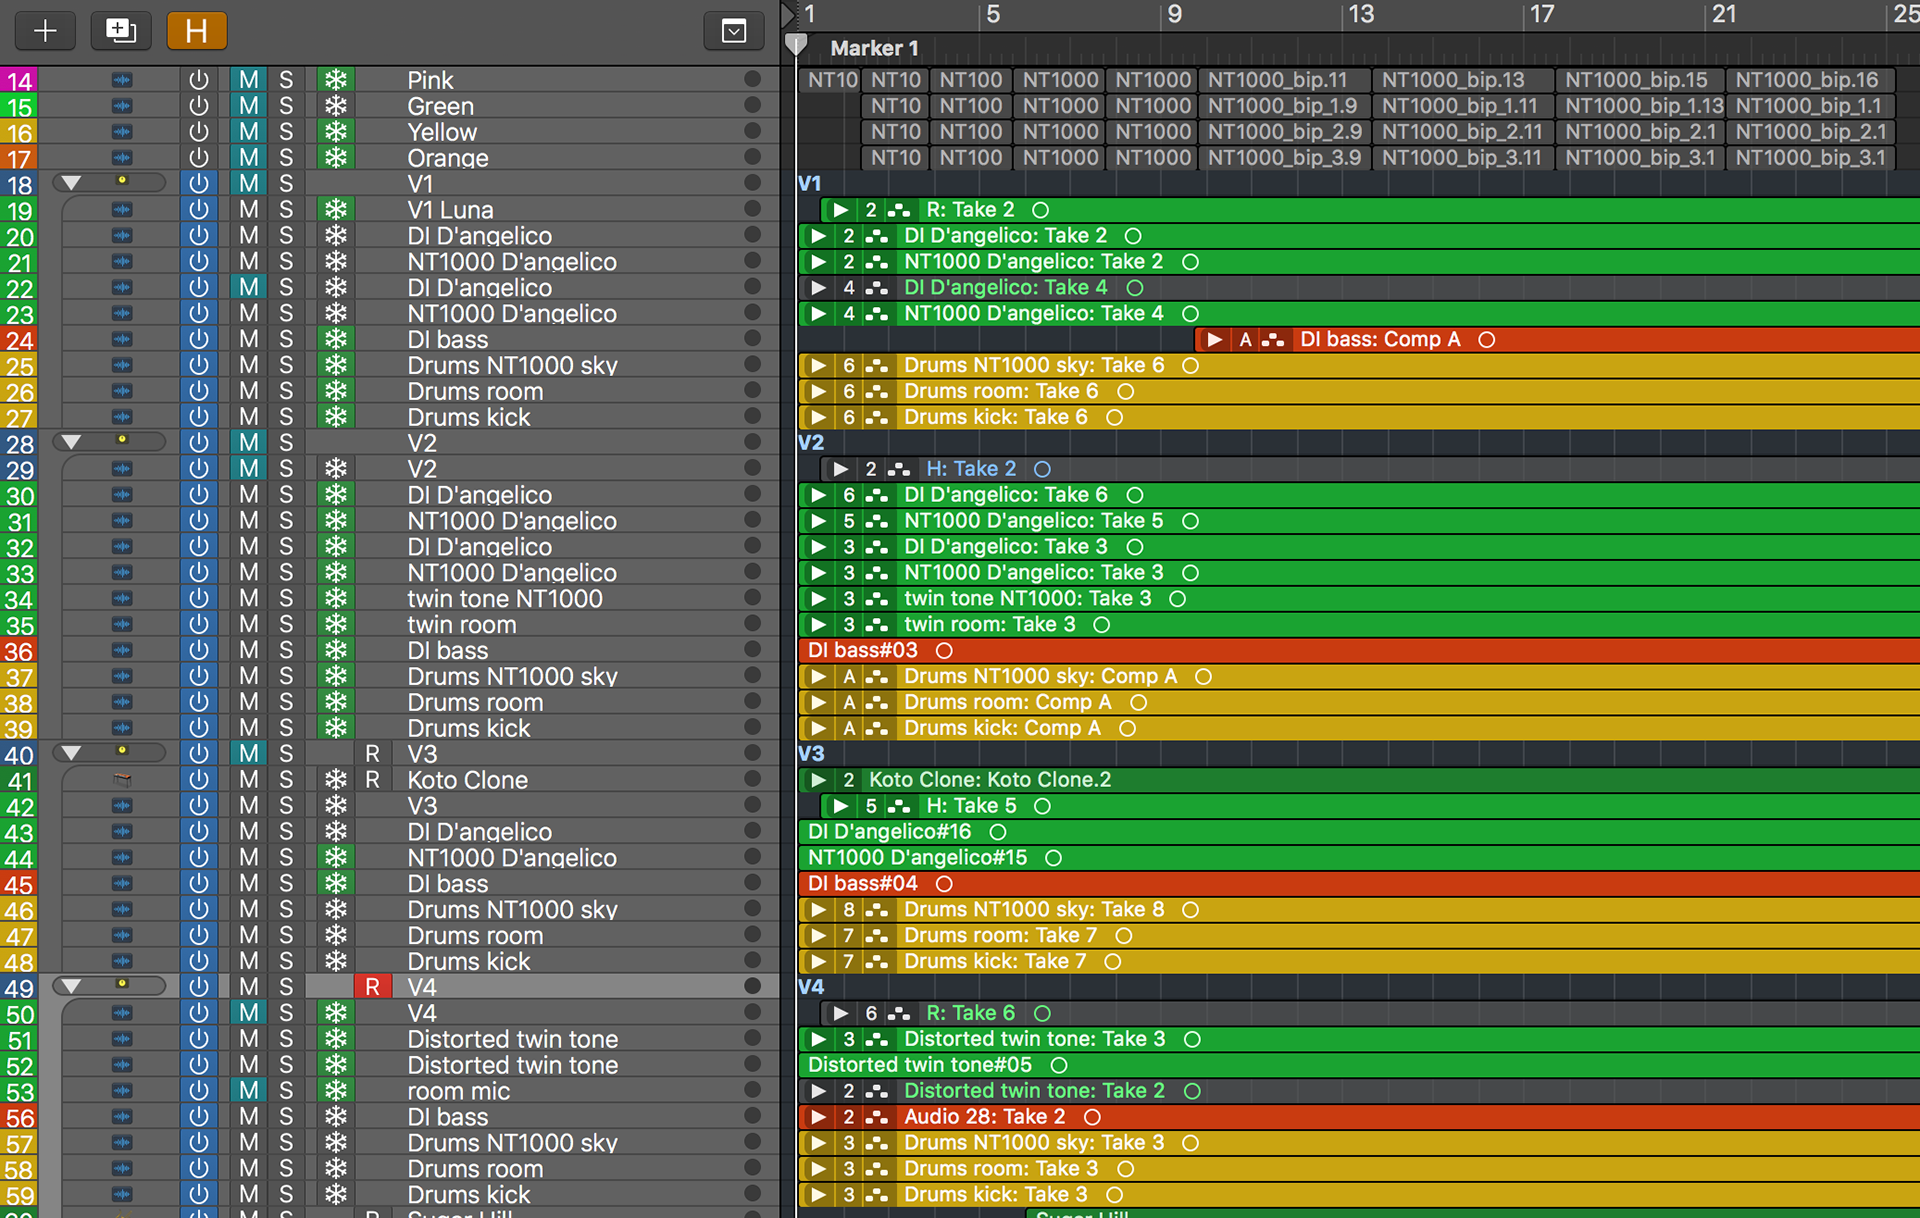The image size is (1920, 1218).
Task: Expand the DI bass: Comp A take folder
Action: [1214, 340]
